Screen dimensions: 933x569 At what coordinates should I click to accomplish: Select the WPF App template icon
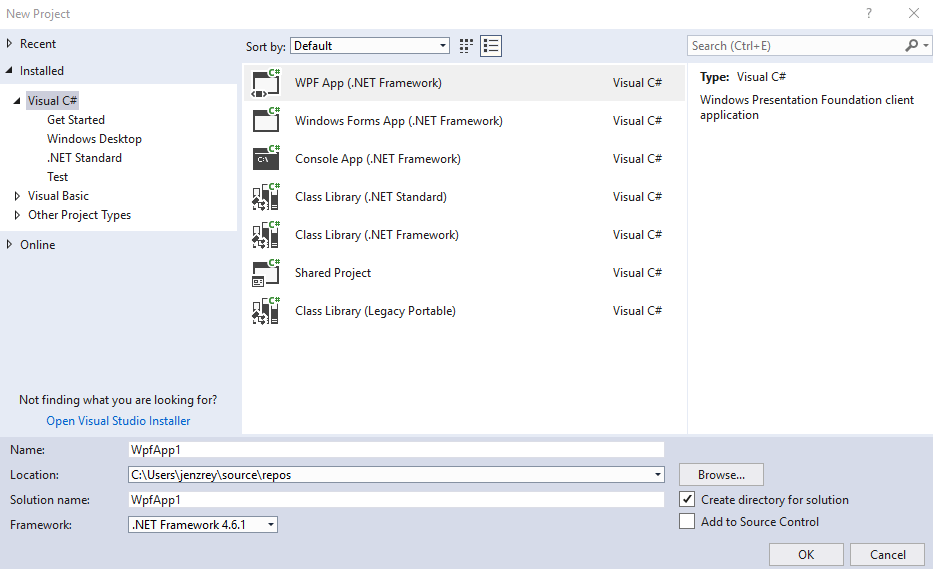click(265, 83)
